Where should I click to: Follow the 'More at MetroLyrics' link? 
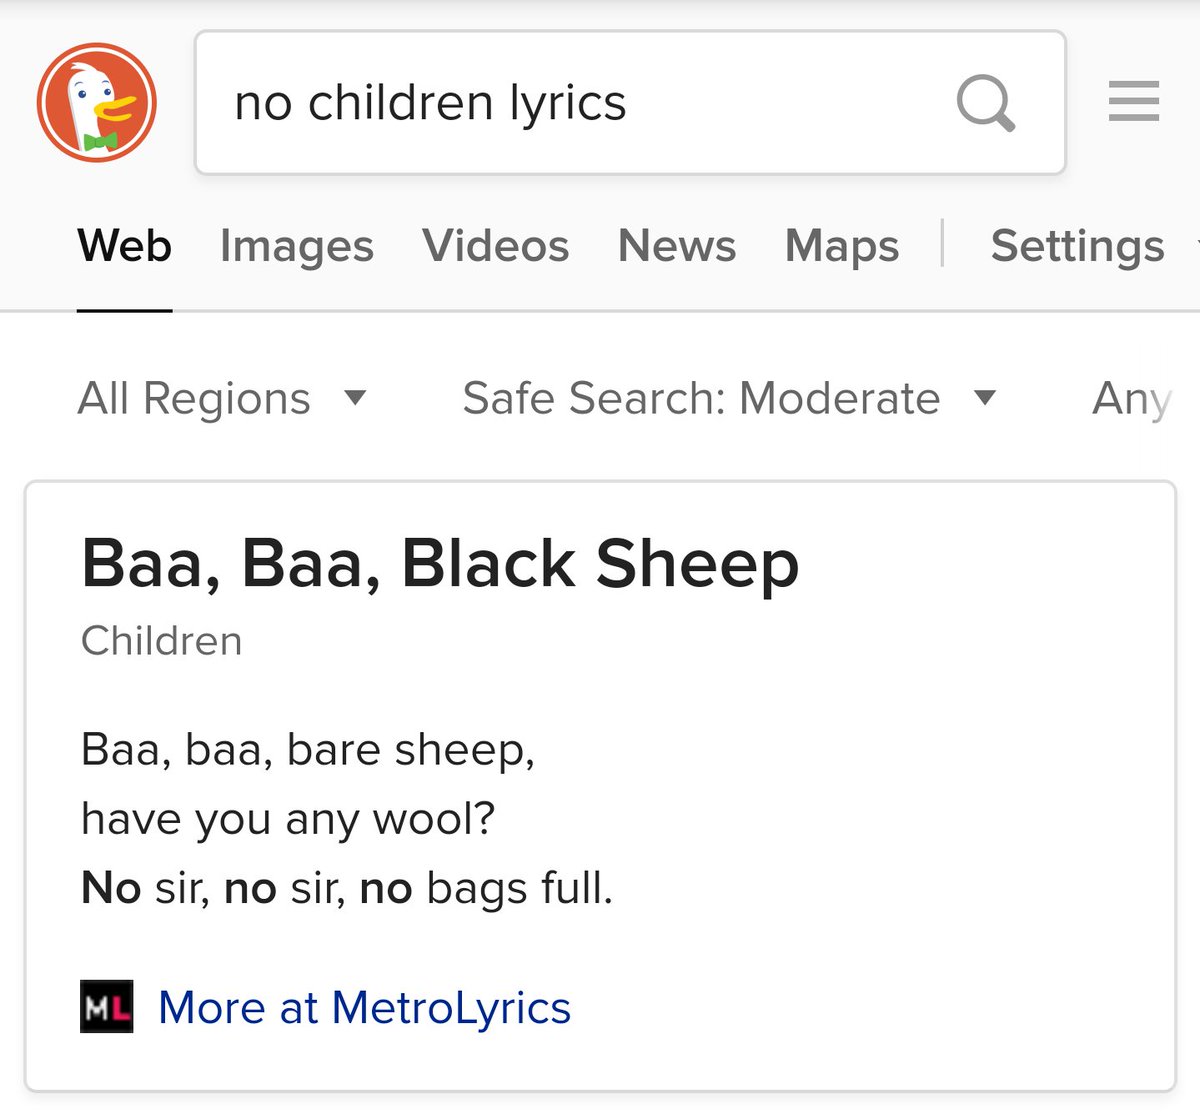[364, 1007]
